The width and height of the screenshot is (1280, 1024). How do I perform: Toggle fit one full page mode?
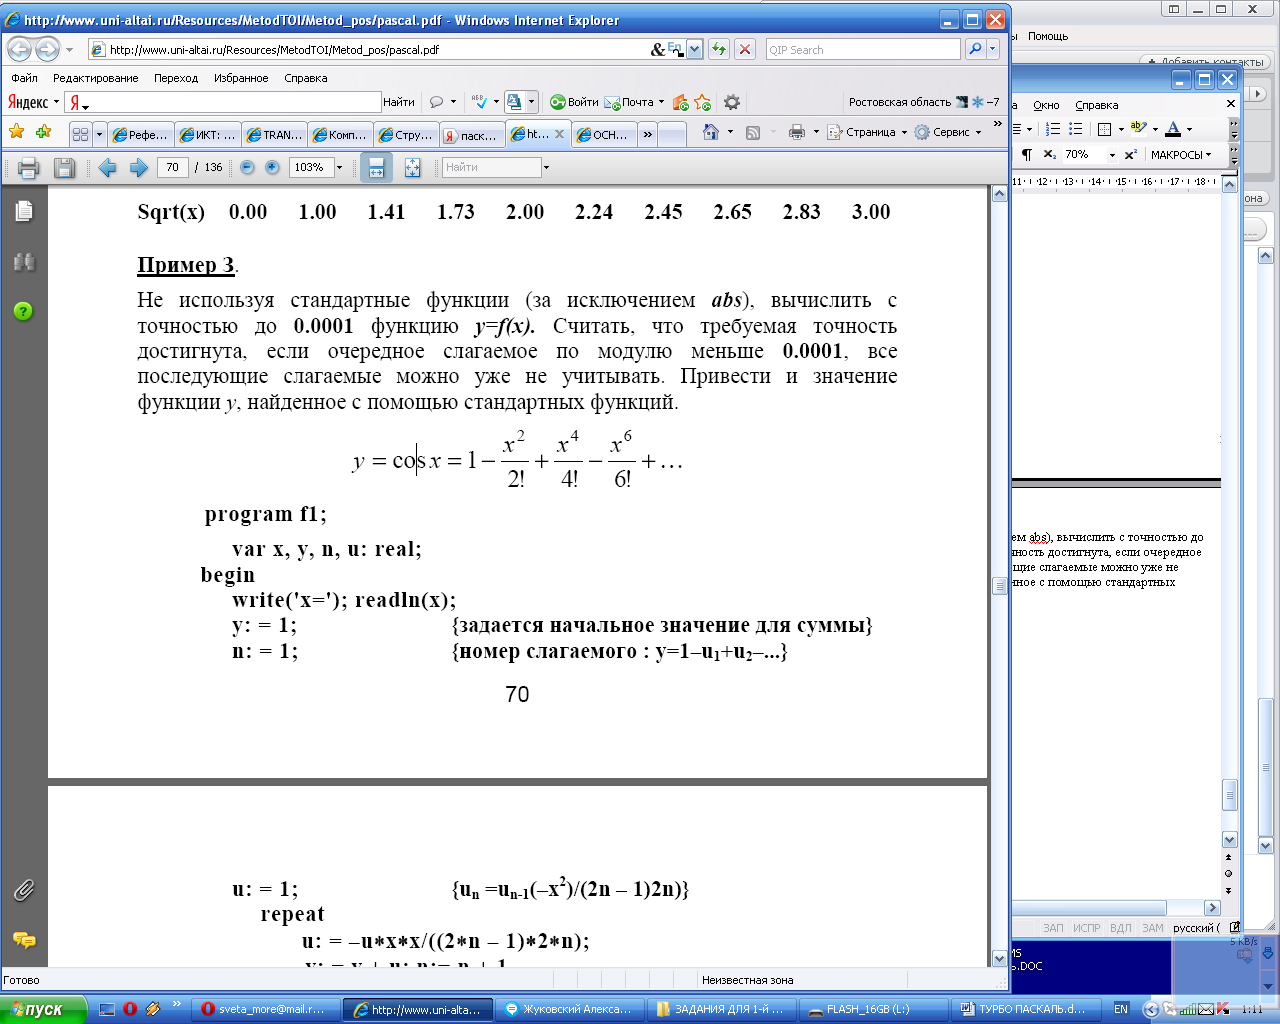(x=412, y=168)
